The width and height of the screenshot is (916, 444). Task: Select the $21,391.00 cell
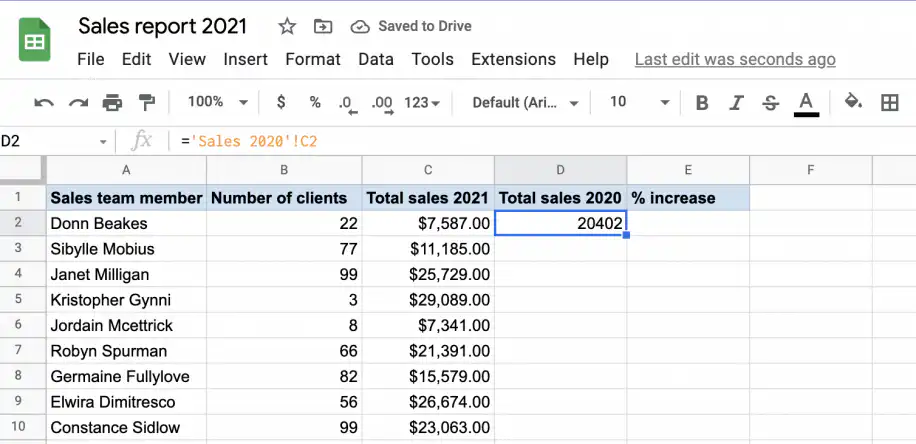click(x=428, y=351)
